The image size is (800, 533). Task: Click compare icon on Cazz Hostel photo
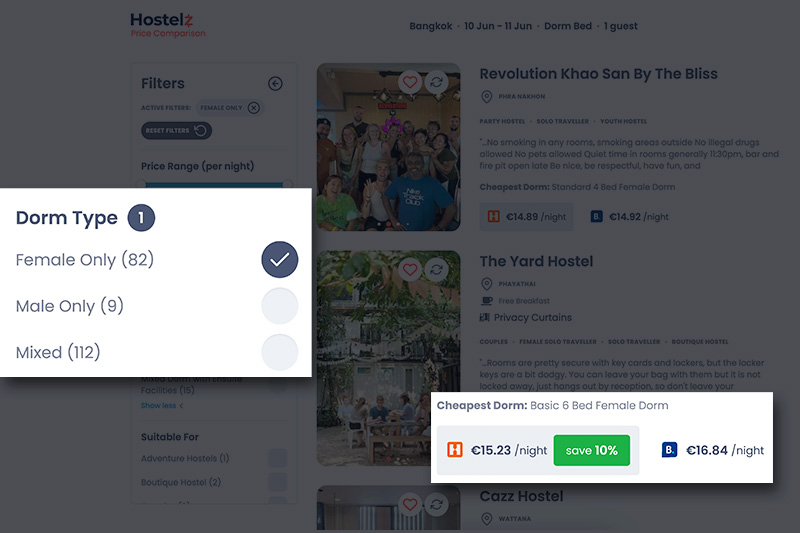click(436, 504)
